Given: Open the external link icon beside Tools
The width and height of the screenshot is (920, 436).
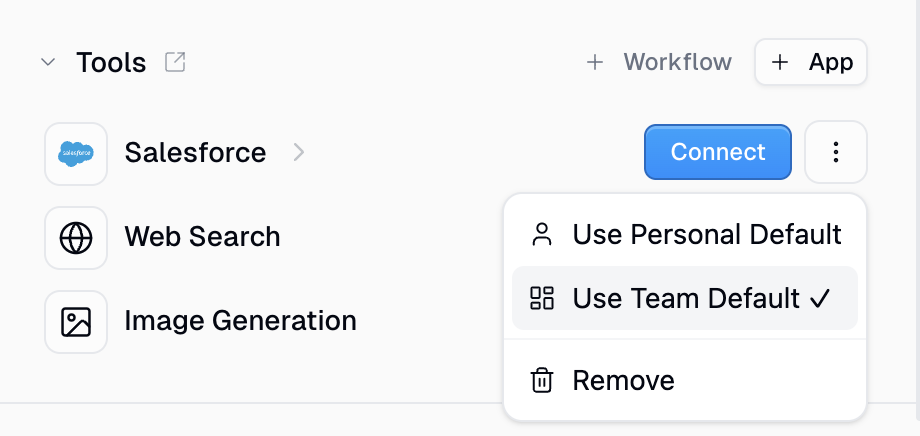Looking at the screenshot, I should coord(175,62).
